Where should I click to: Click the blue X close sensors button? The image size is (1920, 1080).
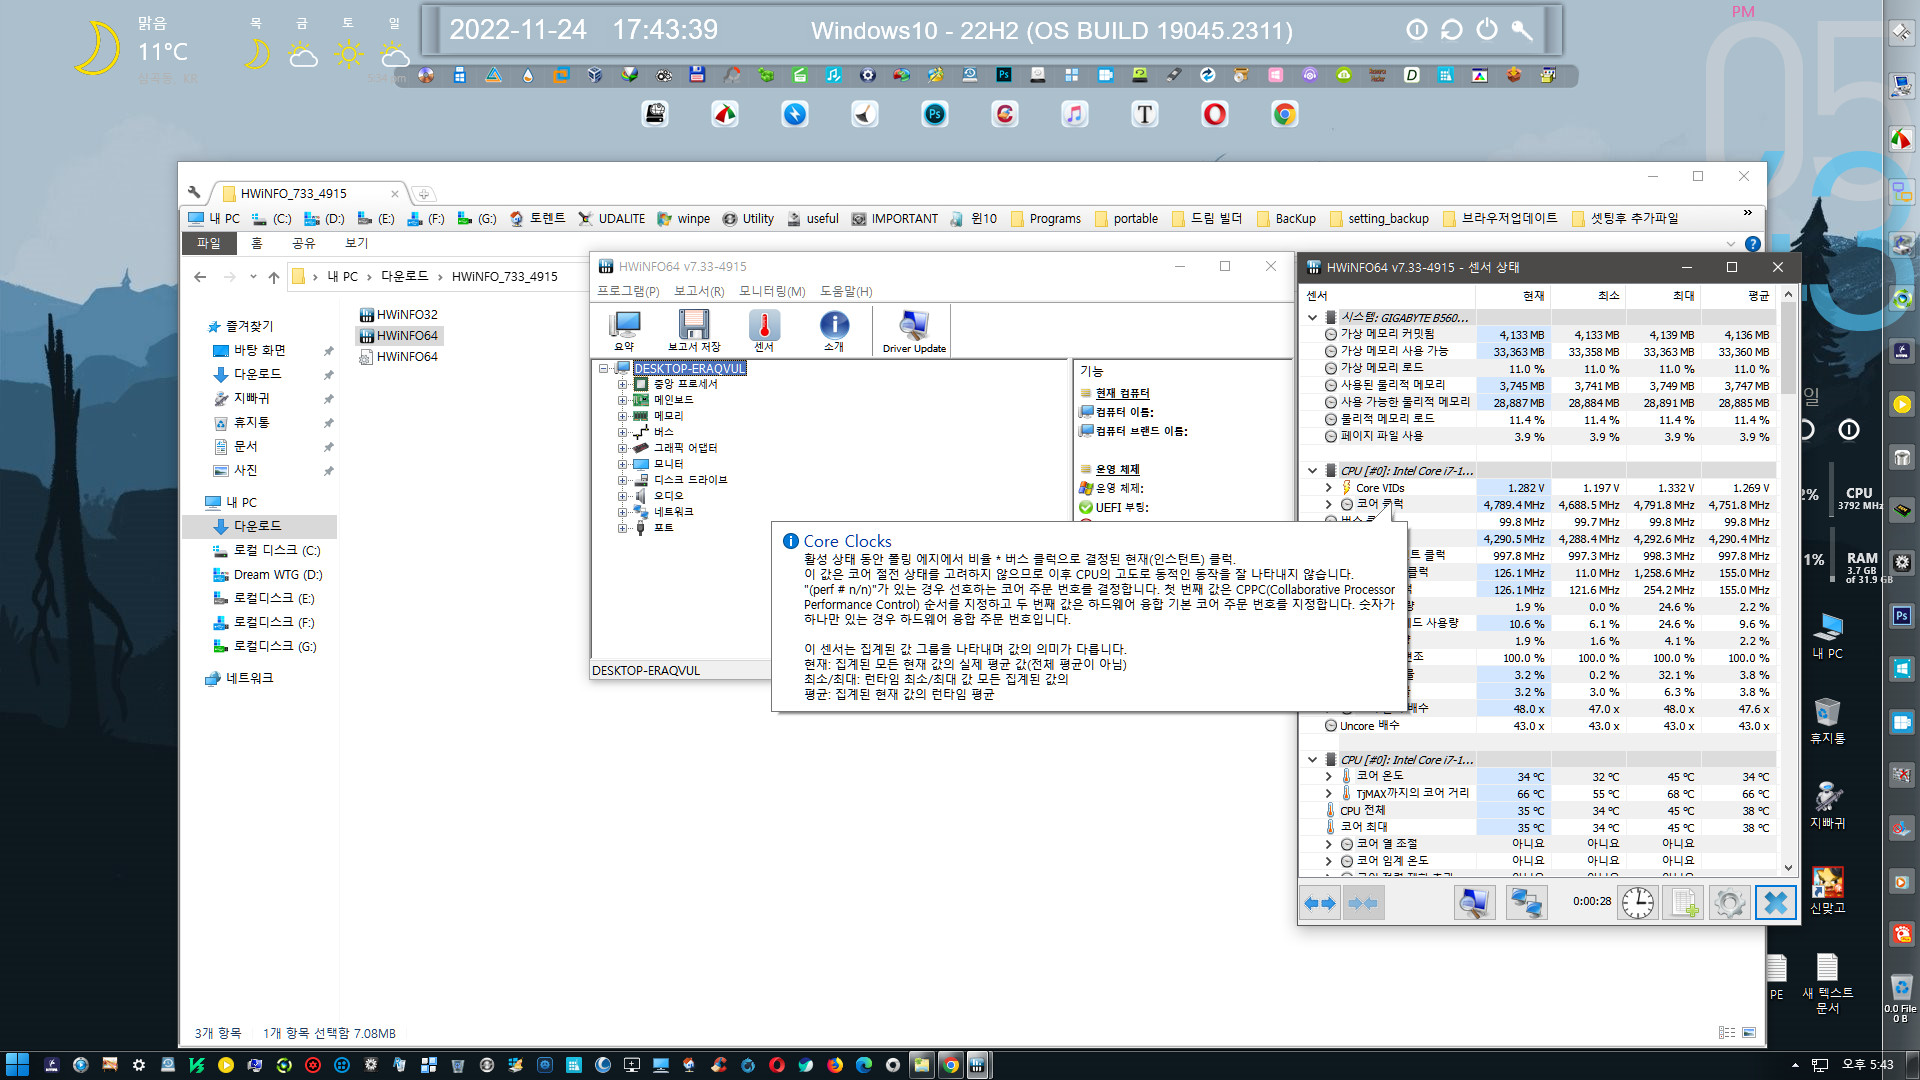pos(1776,903)
